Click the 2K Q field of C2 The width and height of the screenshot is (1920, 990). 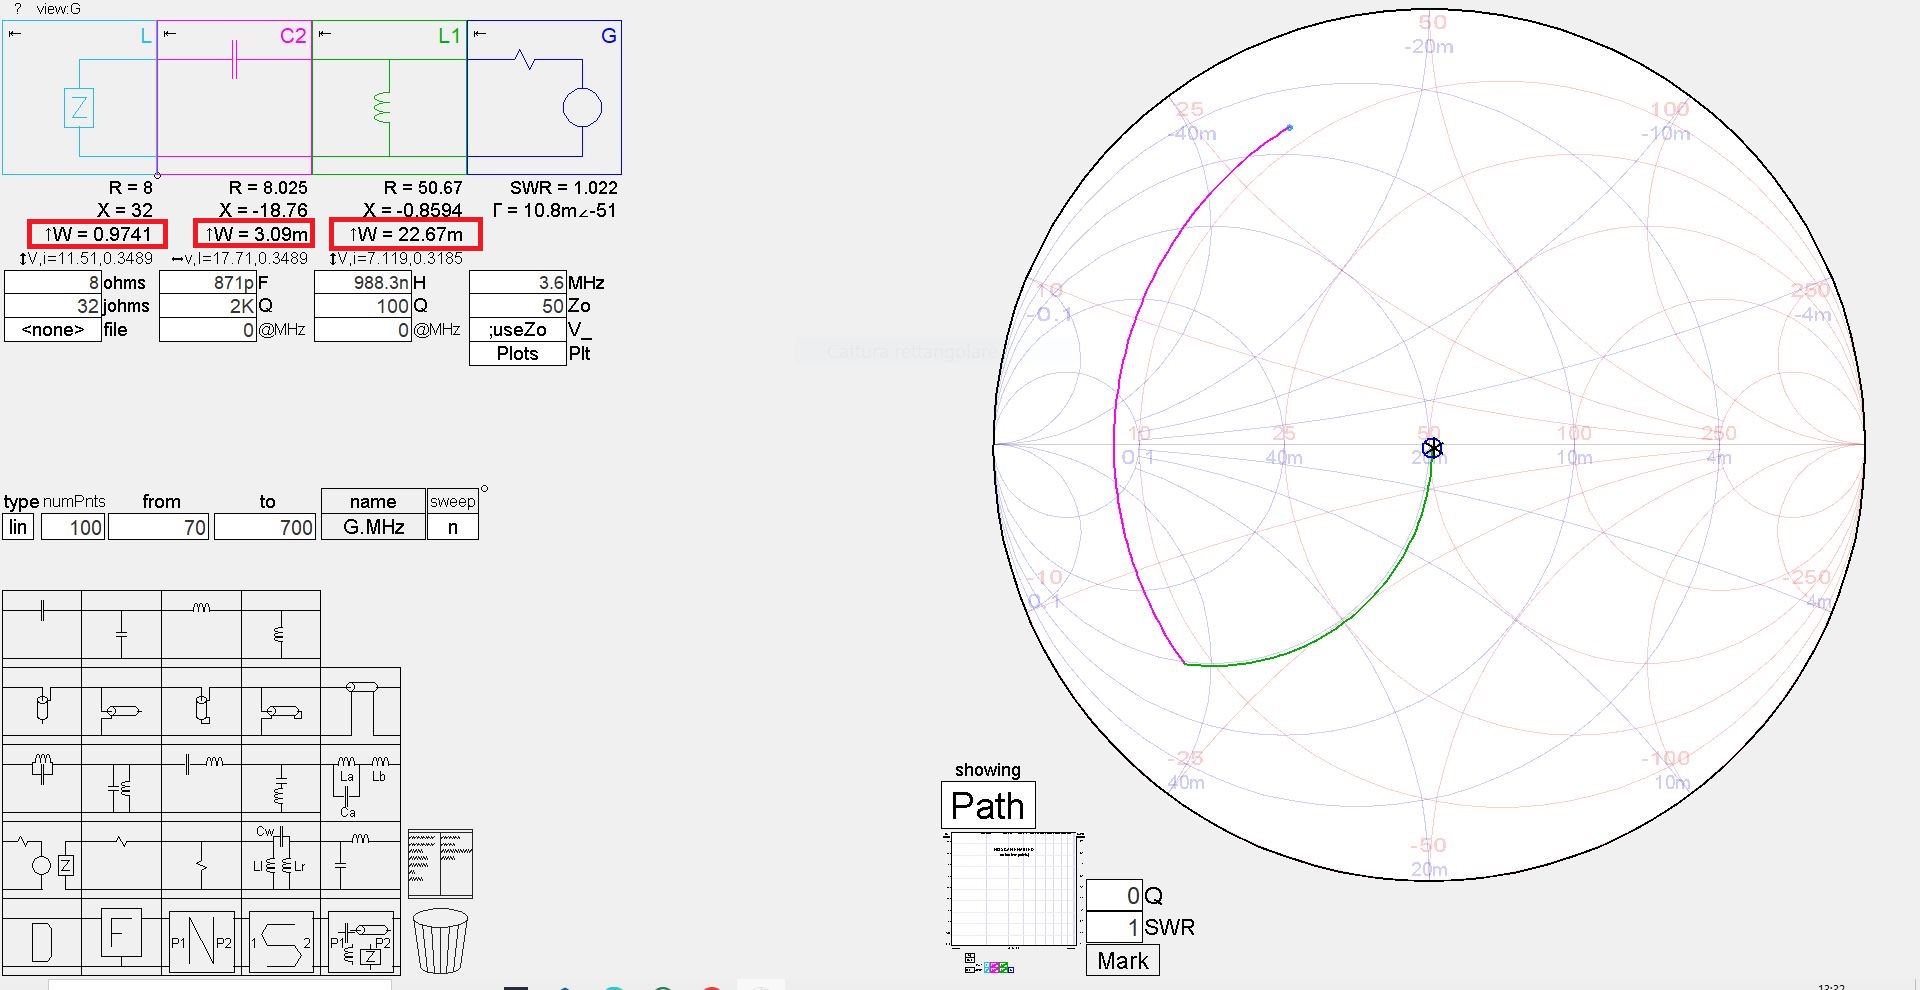(x=208, y=306)
